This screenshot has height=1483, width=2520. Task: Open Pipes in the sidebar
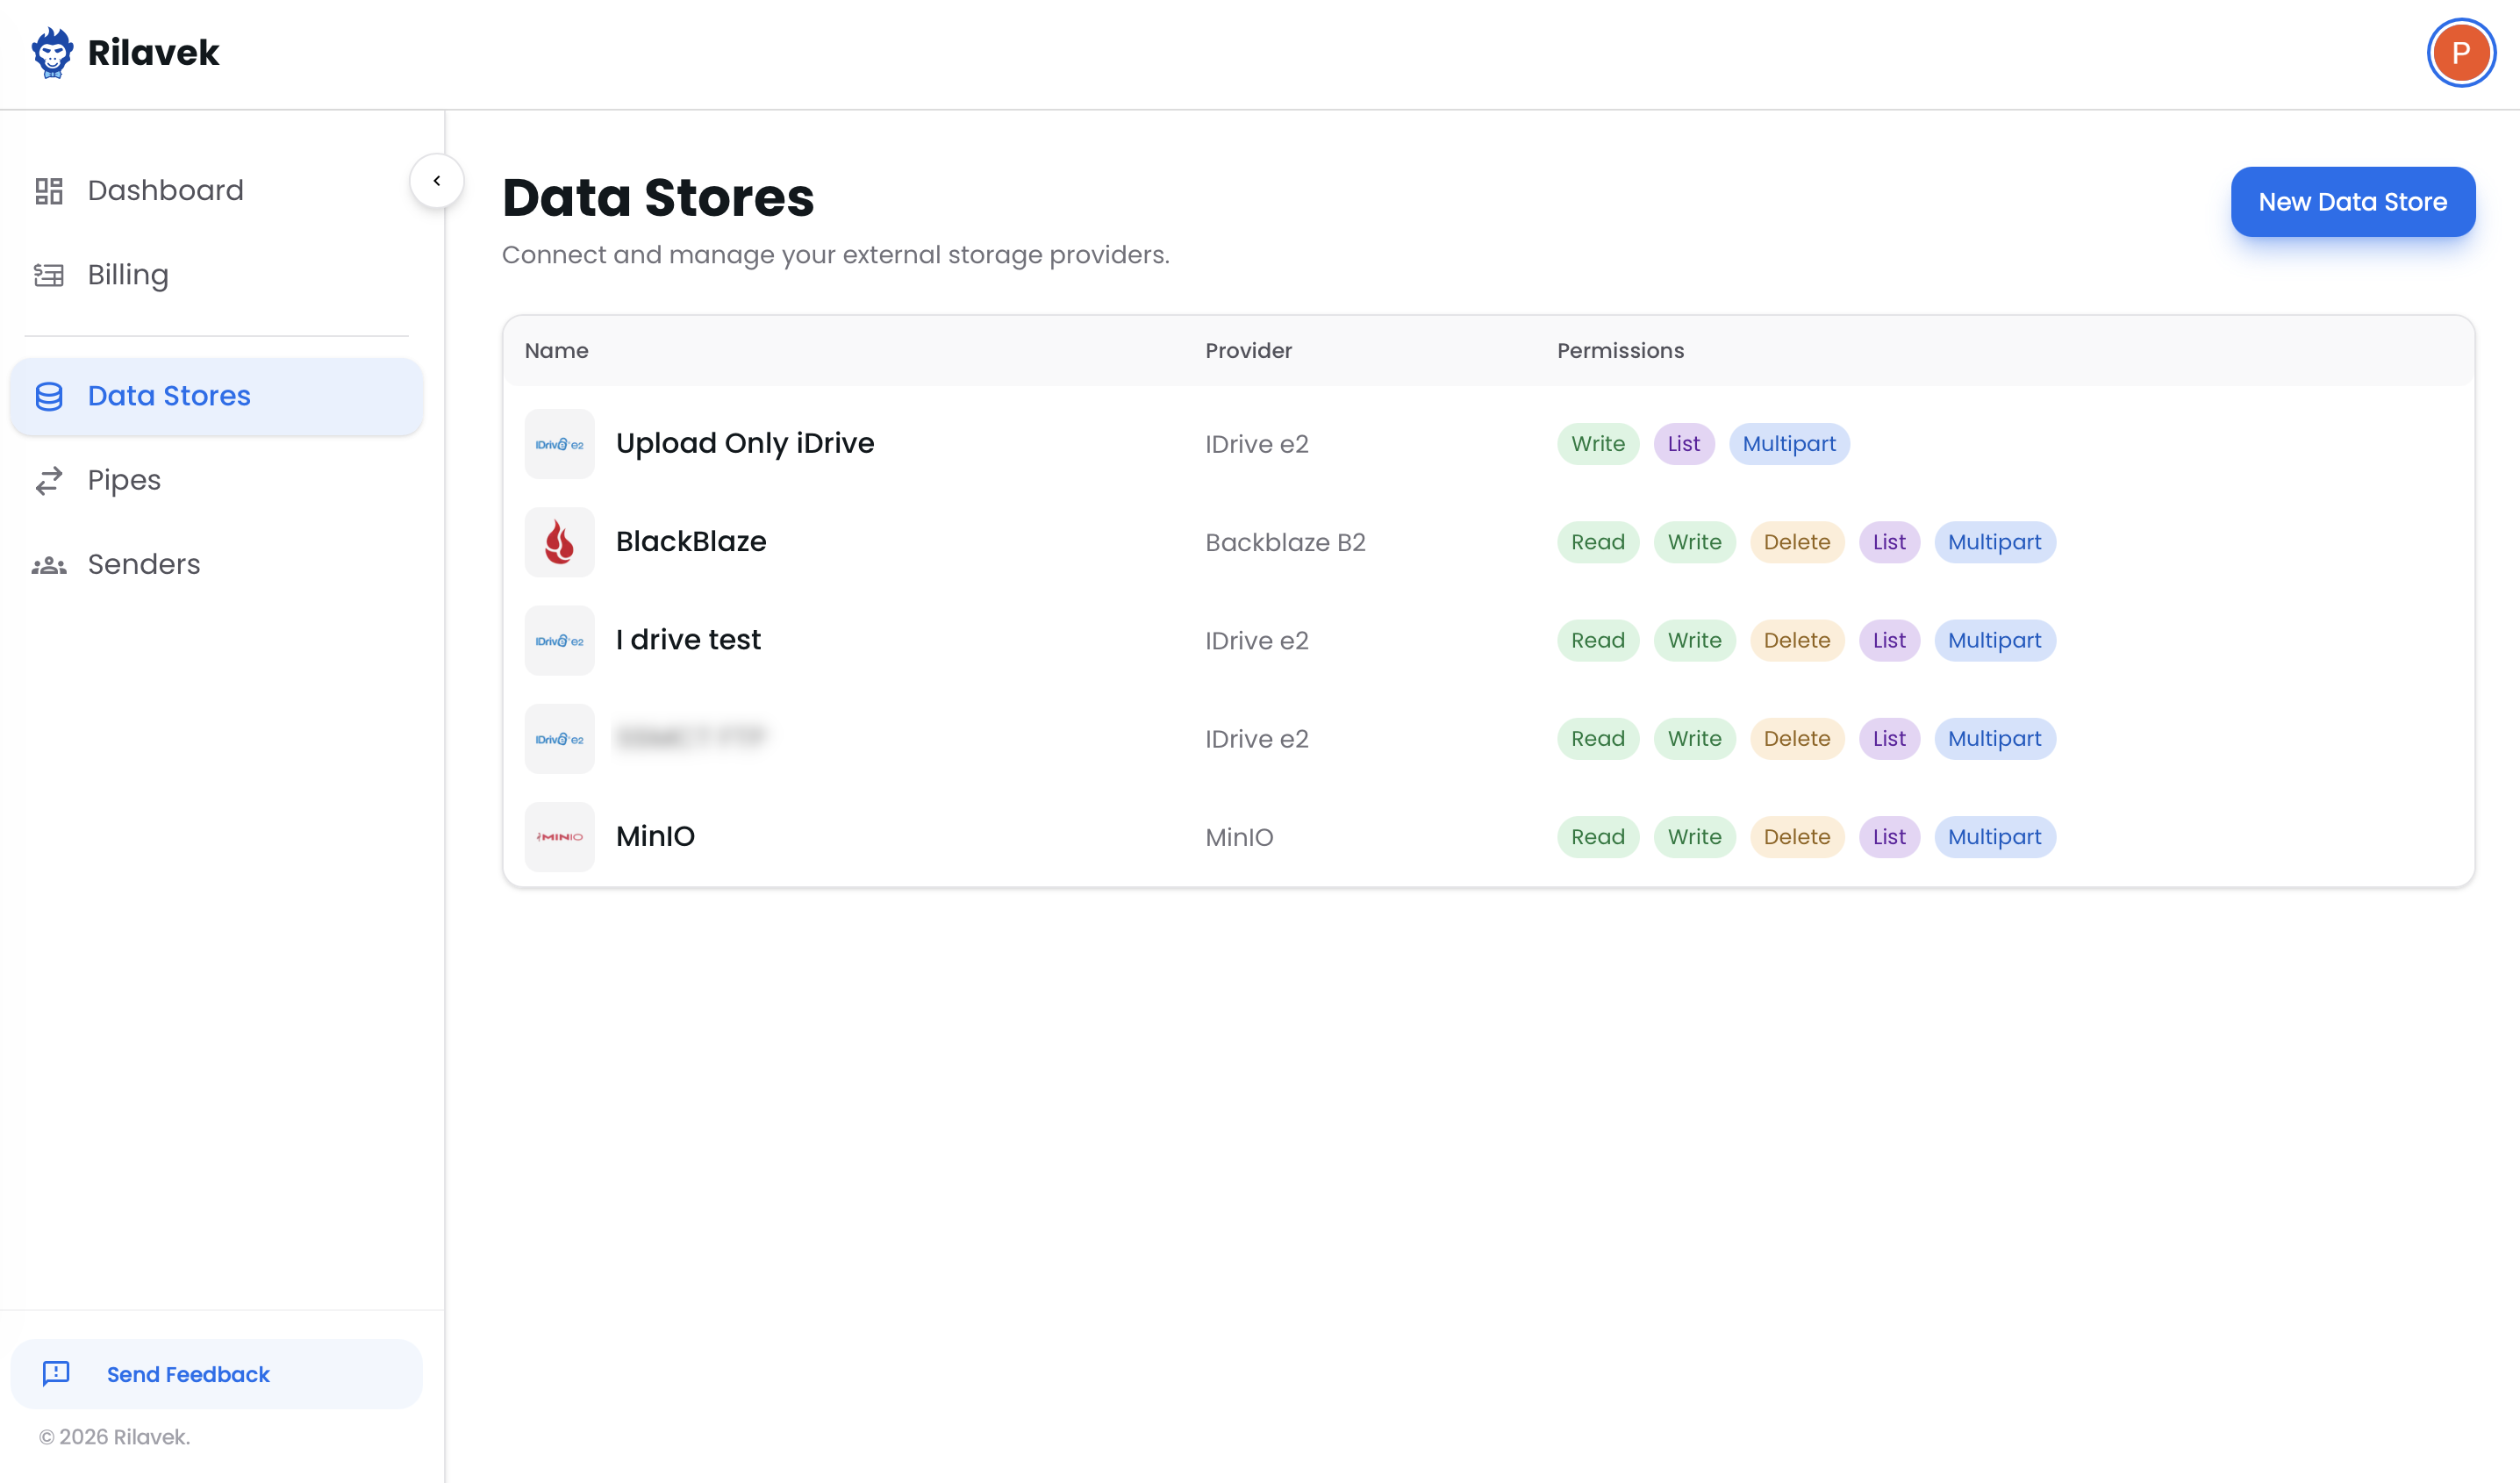[x=123, y=480]
